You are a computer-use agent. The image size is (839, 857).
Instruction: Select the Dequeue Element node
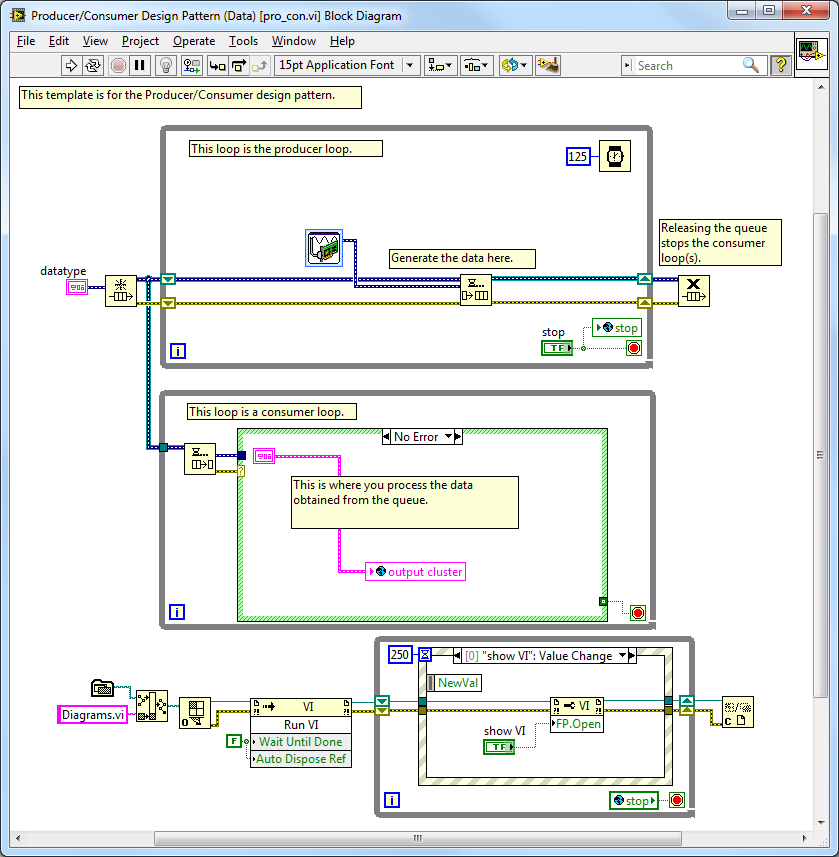point(200,459)
